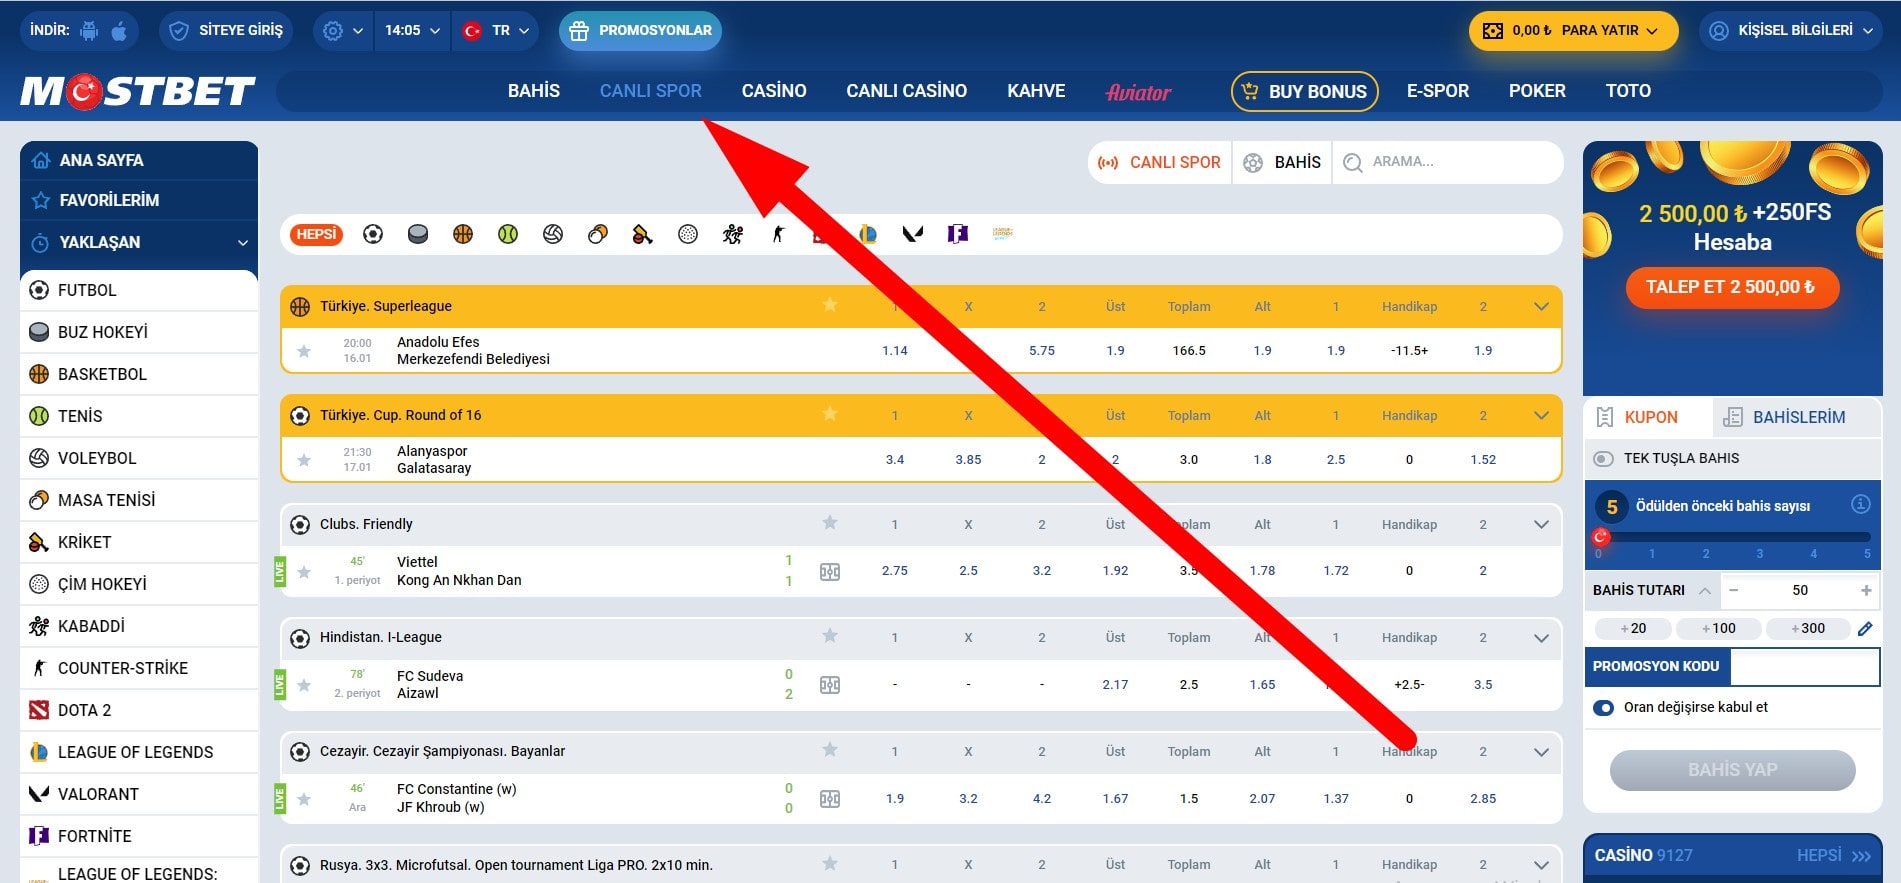
Task: Click the BUY BONUS button
Action: (x=1305, y=91)
